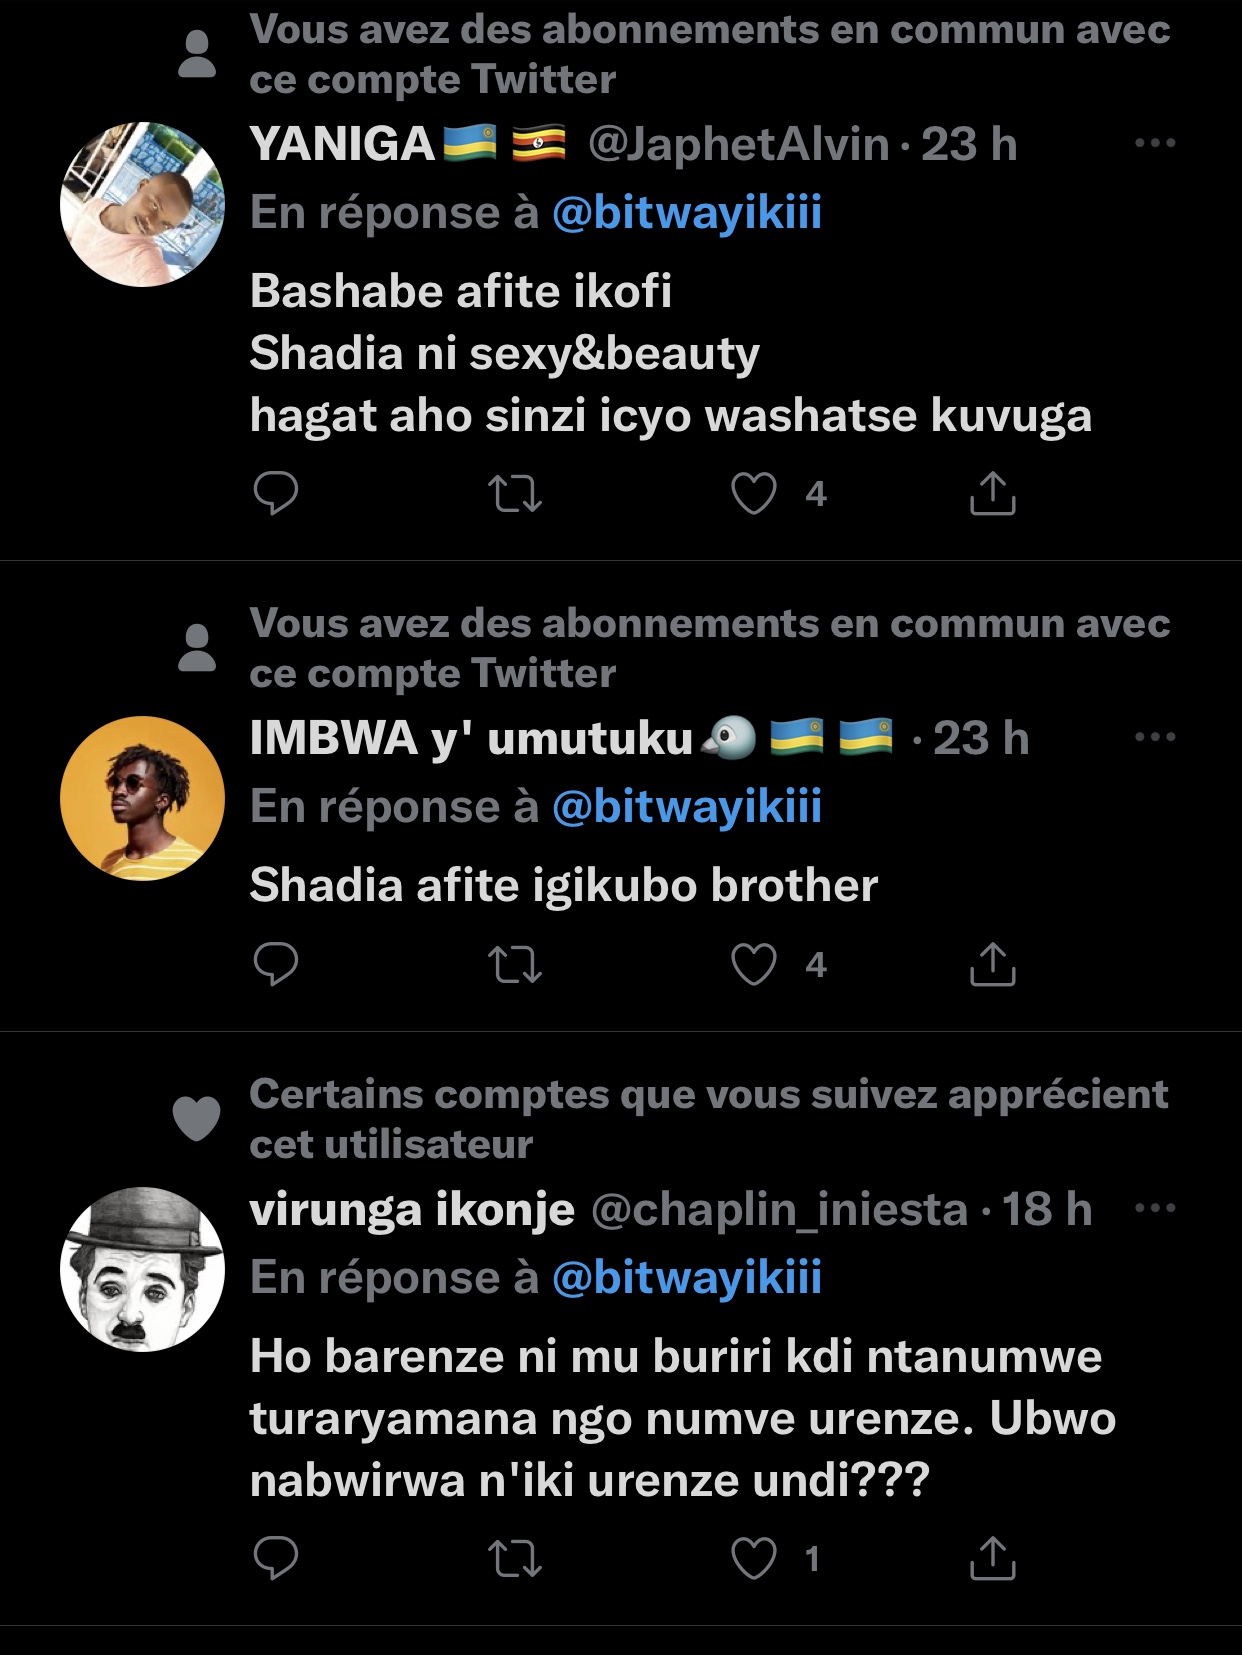
Task: Open the @chaplin_iniesta handle
Action: (x=780, y=1209)
